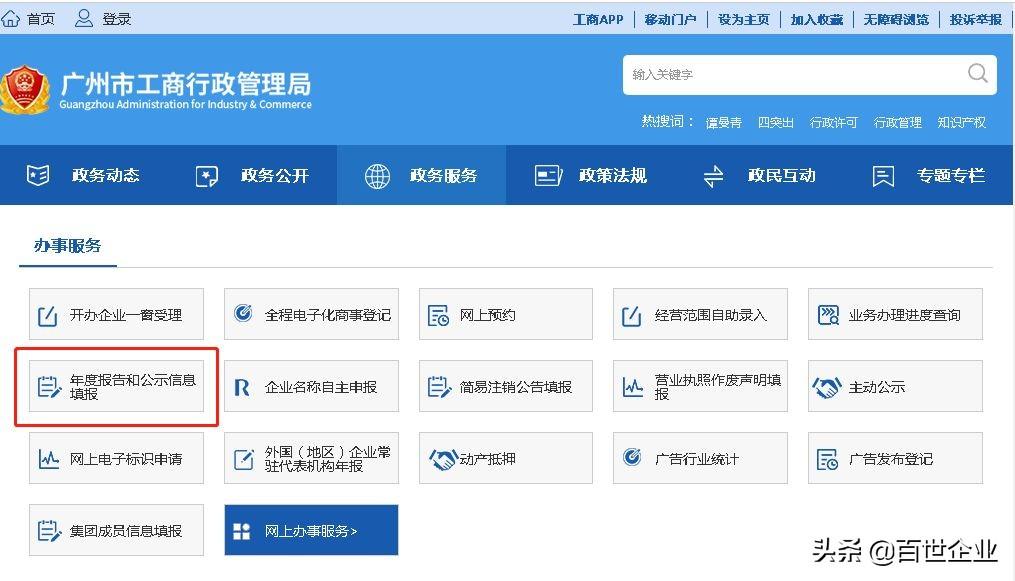The height and width of the screenshot is (581, 1015).
Task: Click the 政策法规 nav icon
Action: (x=548, y=175)
